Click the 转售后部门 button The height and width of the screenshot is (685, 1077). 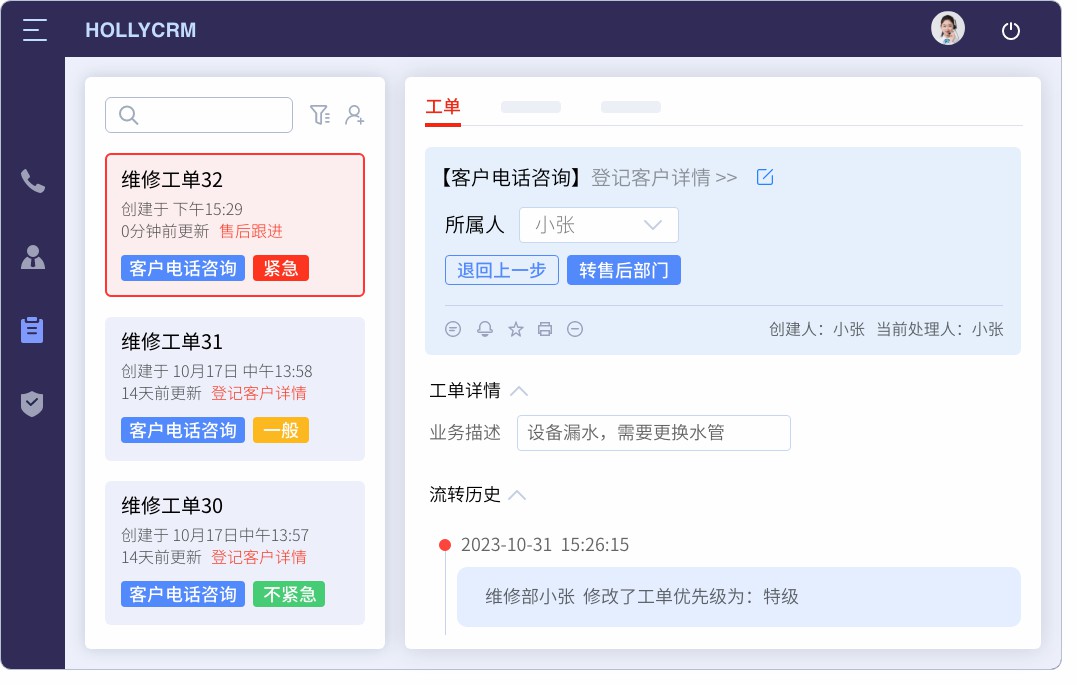coord(623,270)
